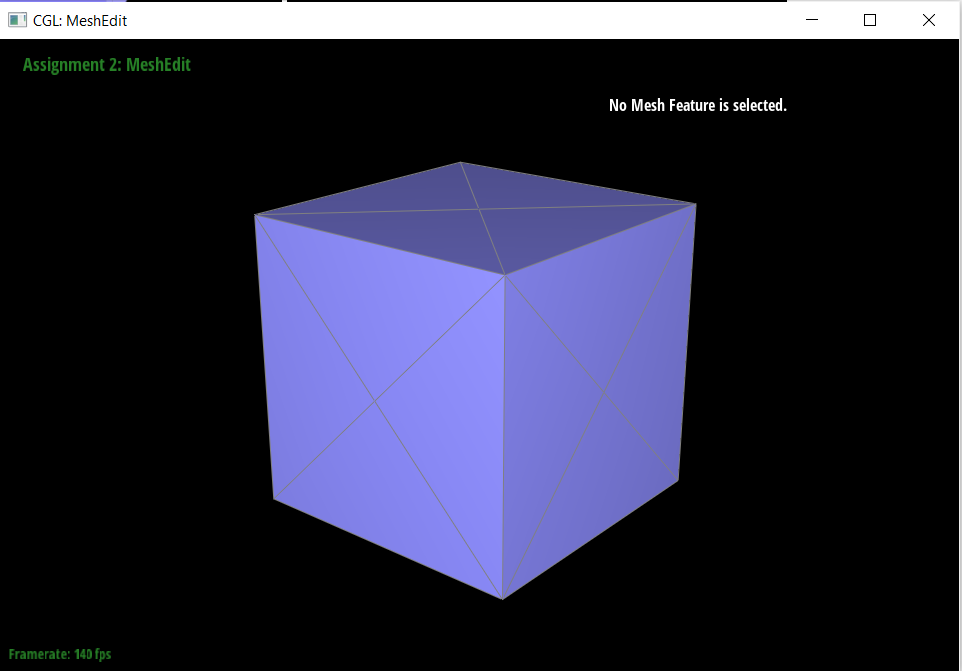Maximize the CGL: MeshEdit window

click(870, 20)
